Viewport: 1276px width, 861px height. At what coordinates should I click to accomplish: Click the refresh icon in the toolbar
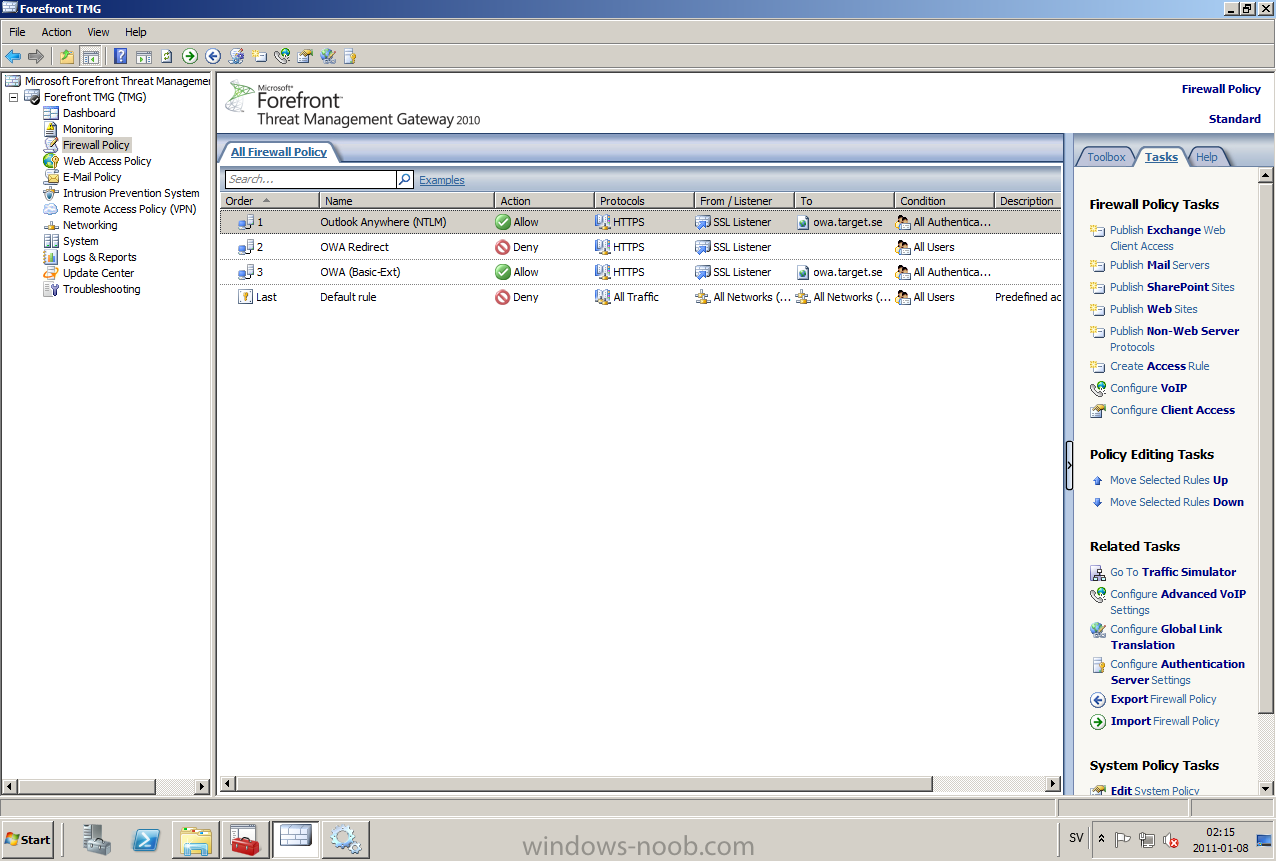pyautogui.click(x=167, y=57)
